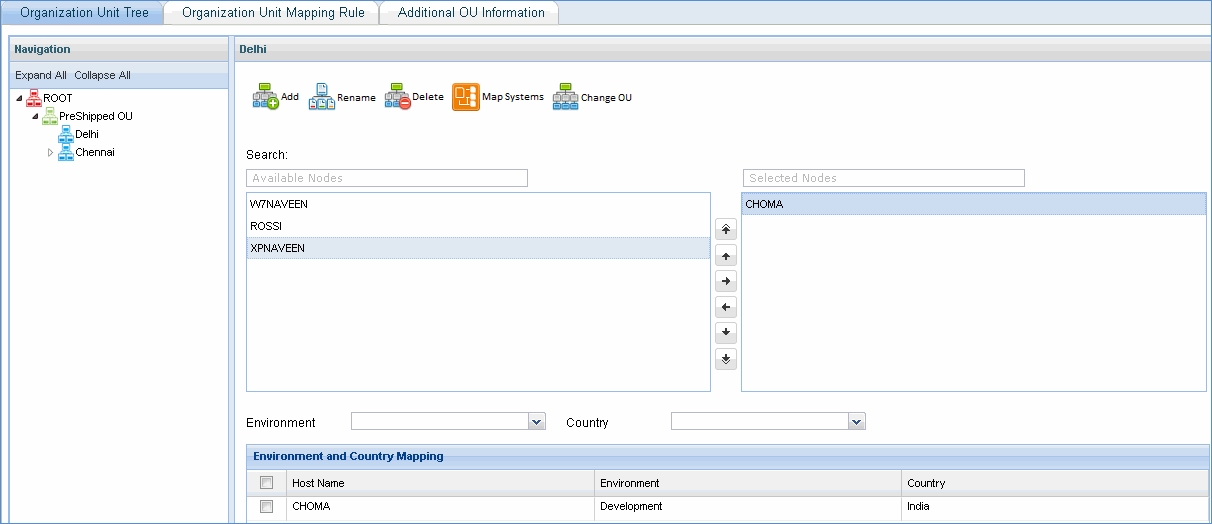Image resolution: width=1212 pixels, height=524 pixels.
Task: Click the Available Nodes search field
Action: (386, 178)
